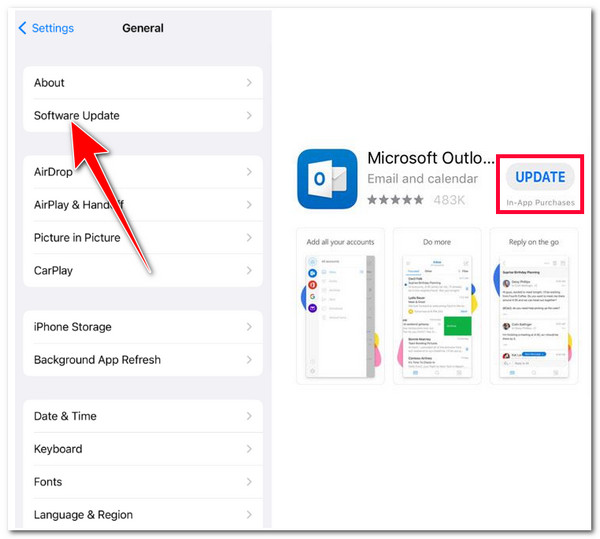The image size is (600, 539).
Task: Tap the Microsoft Outlook app icon
Action: (327, 179)
